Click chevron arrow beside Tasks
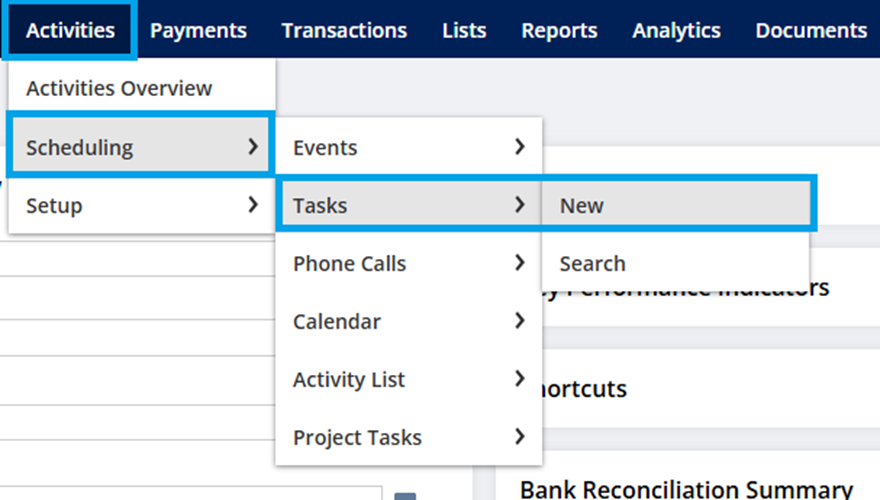 click(x=519, y=205)
